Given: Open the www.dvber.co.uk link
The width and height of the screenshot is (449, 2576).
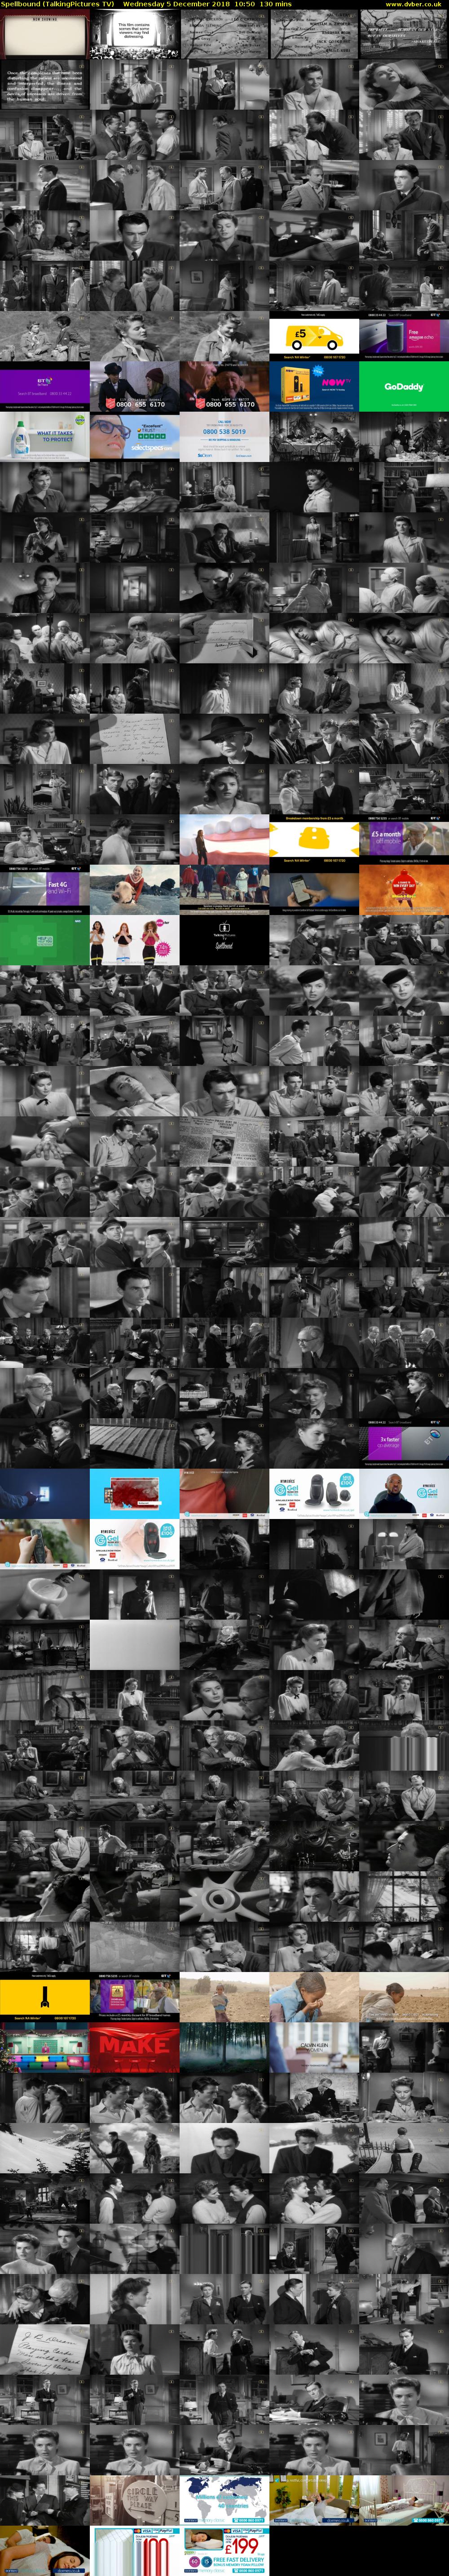Looking at the screenshot, I should (413, 4).
